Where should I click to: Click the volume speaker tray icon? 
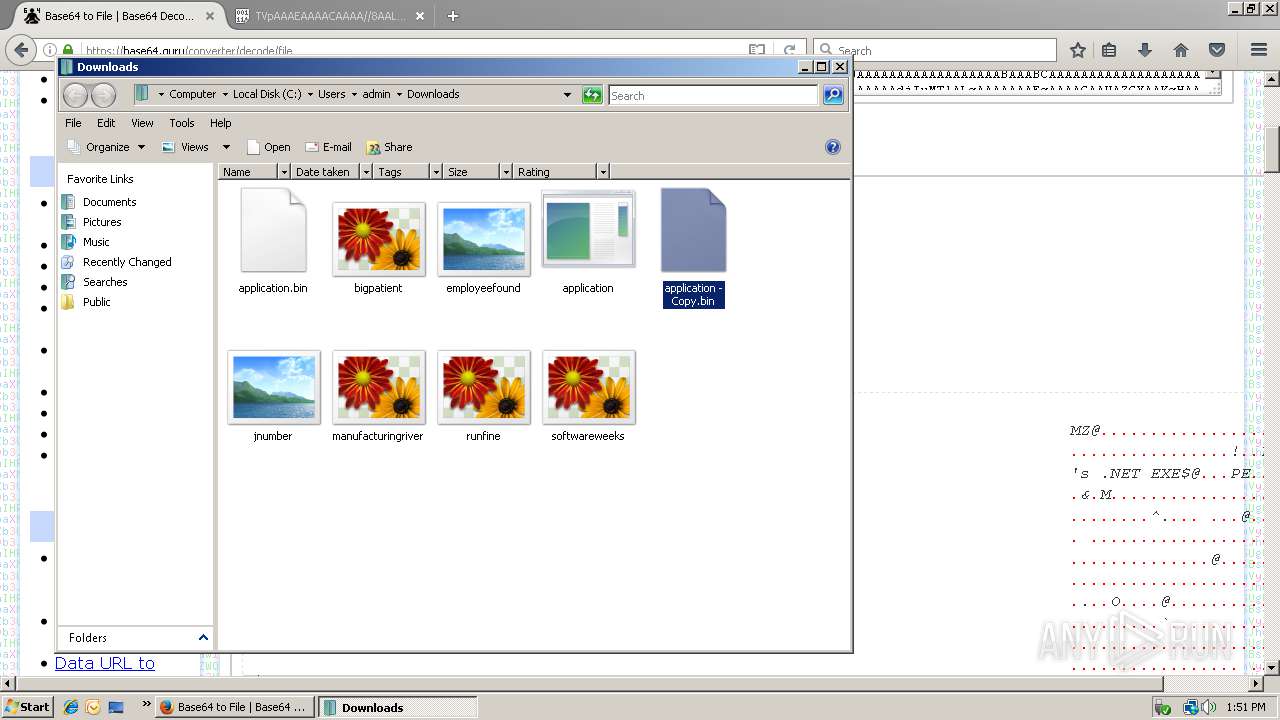pos(1210,707)
